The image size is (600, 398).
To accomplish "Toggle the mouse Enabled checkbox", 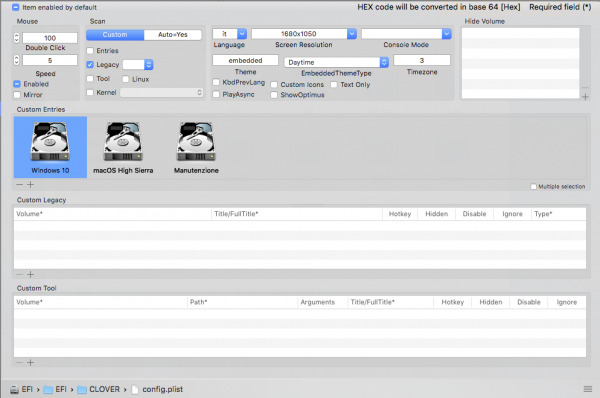I will click(x=17, y=84).
